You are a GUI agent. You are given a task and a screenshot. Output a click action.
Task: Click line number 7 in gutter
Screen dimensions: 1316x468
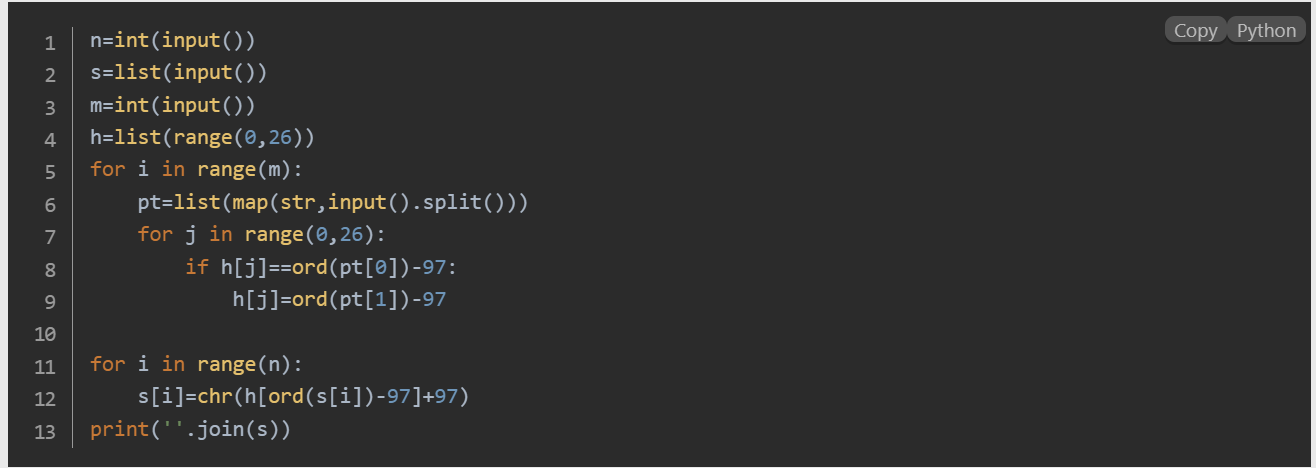pyautogui.click(x=49, y=236)
